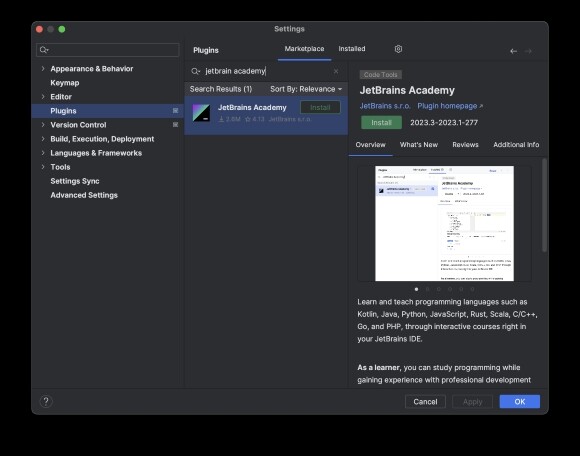Expand Build, Execution, Deployment section

click(x=43, y=139)
